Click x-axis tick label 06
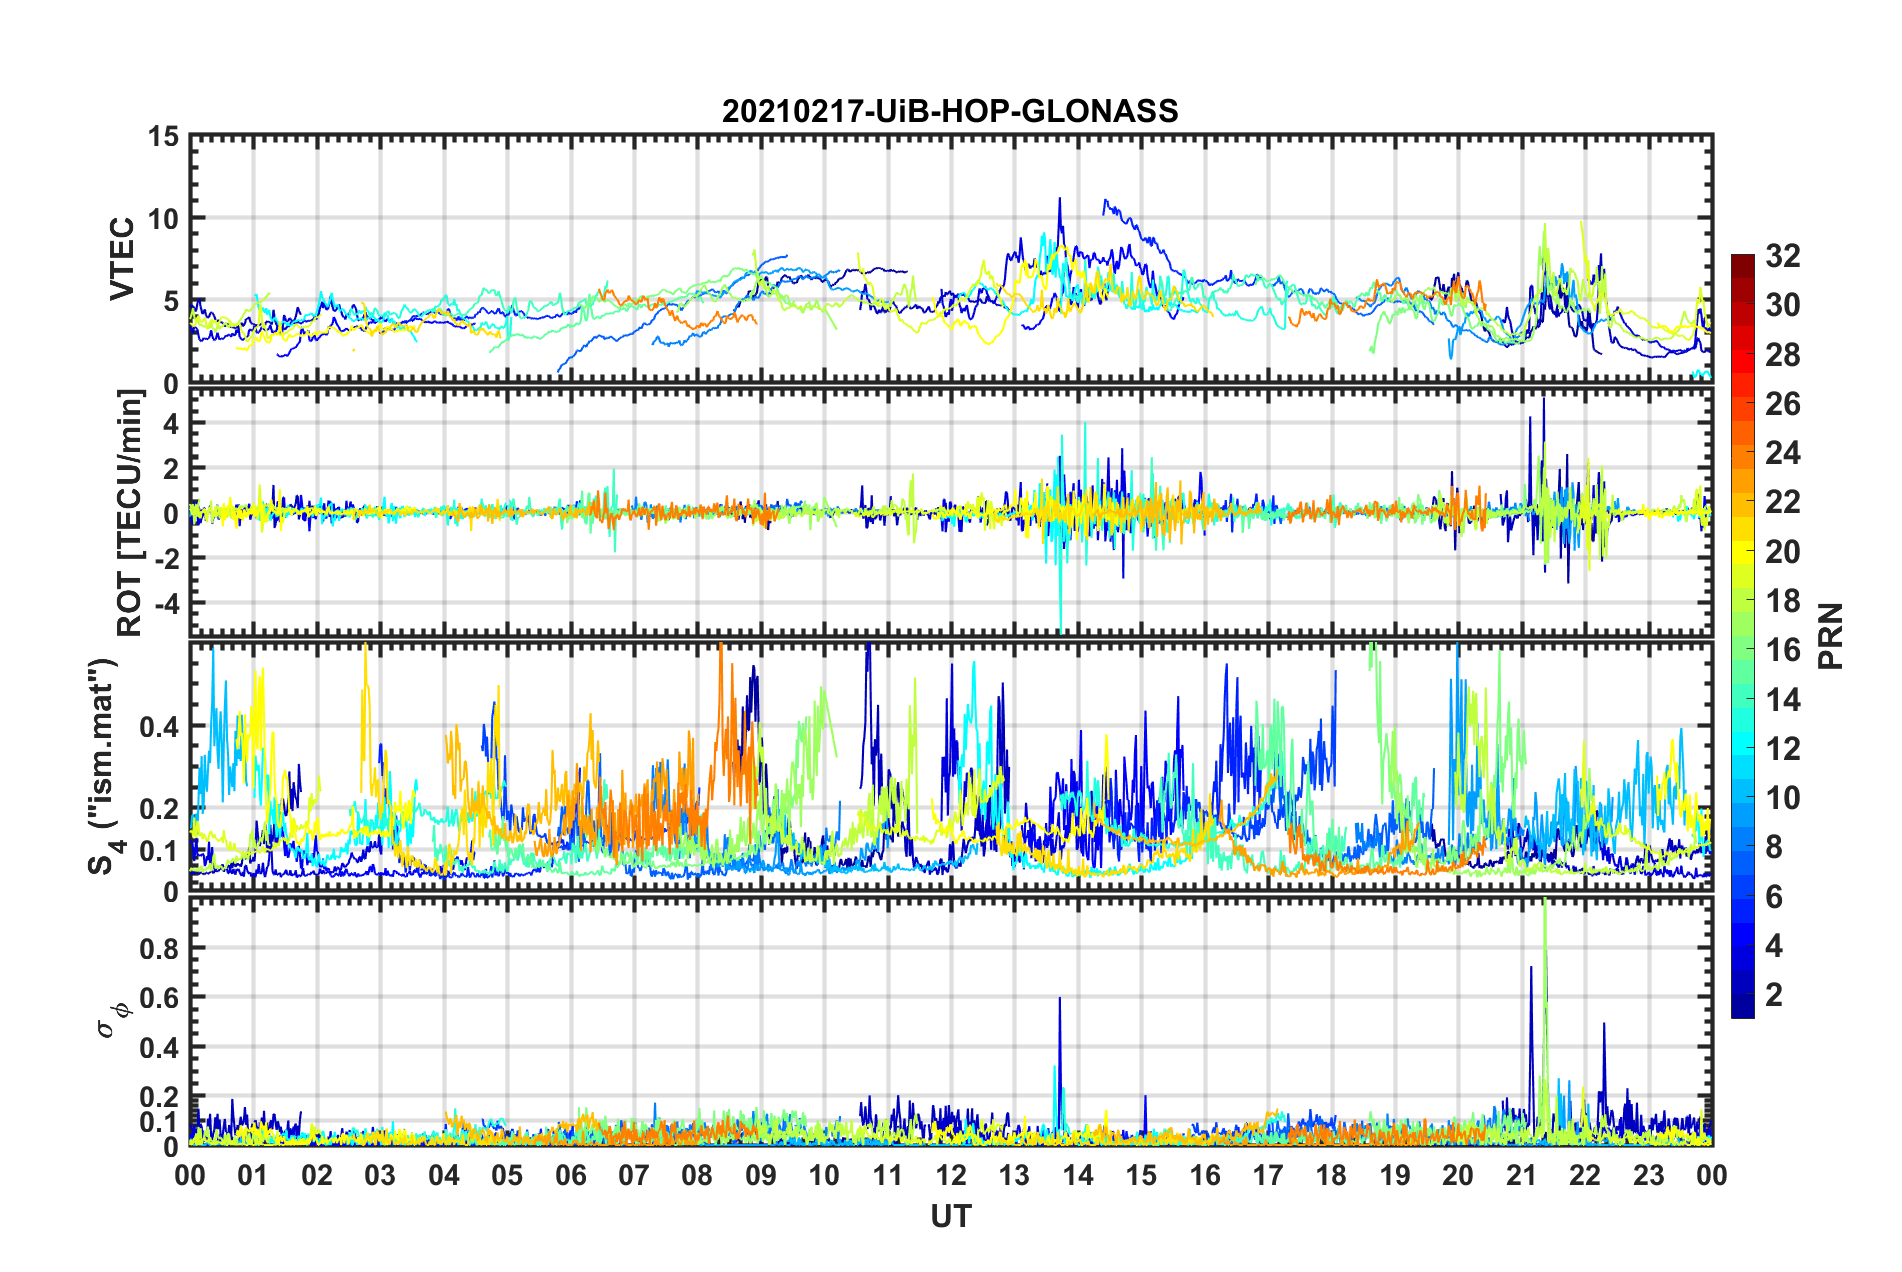Viewport: 1902px width, 1272px height. 570,1175
